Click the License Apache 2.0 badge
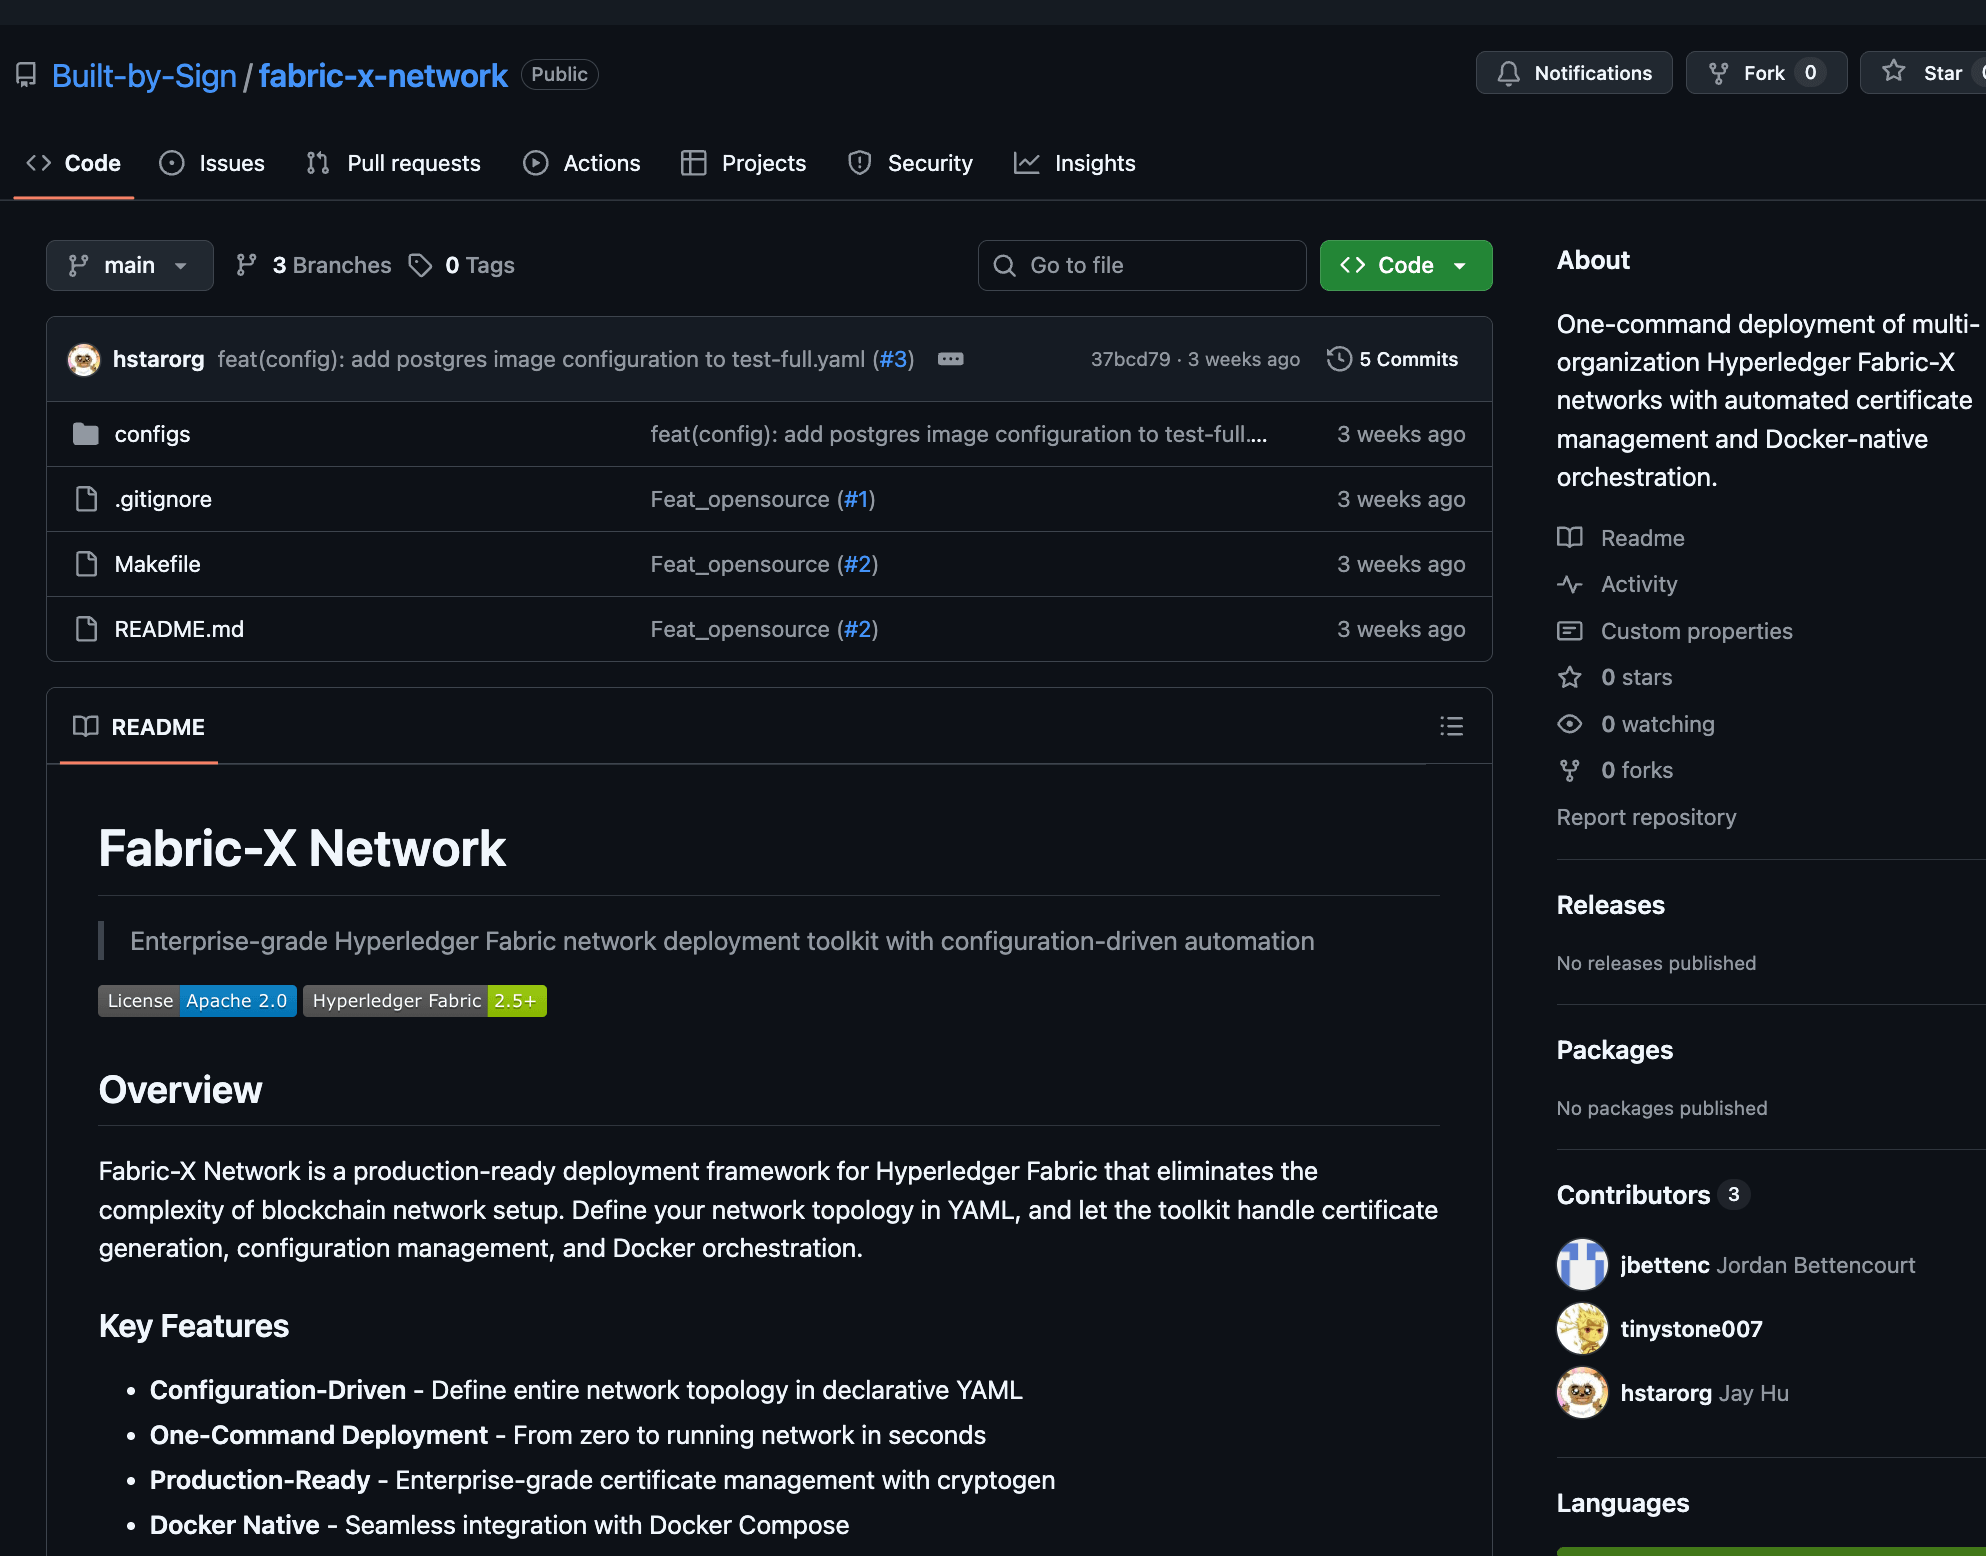Viewport: 1986px width, 1556px height. (197, 1001)
